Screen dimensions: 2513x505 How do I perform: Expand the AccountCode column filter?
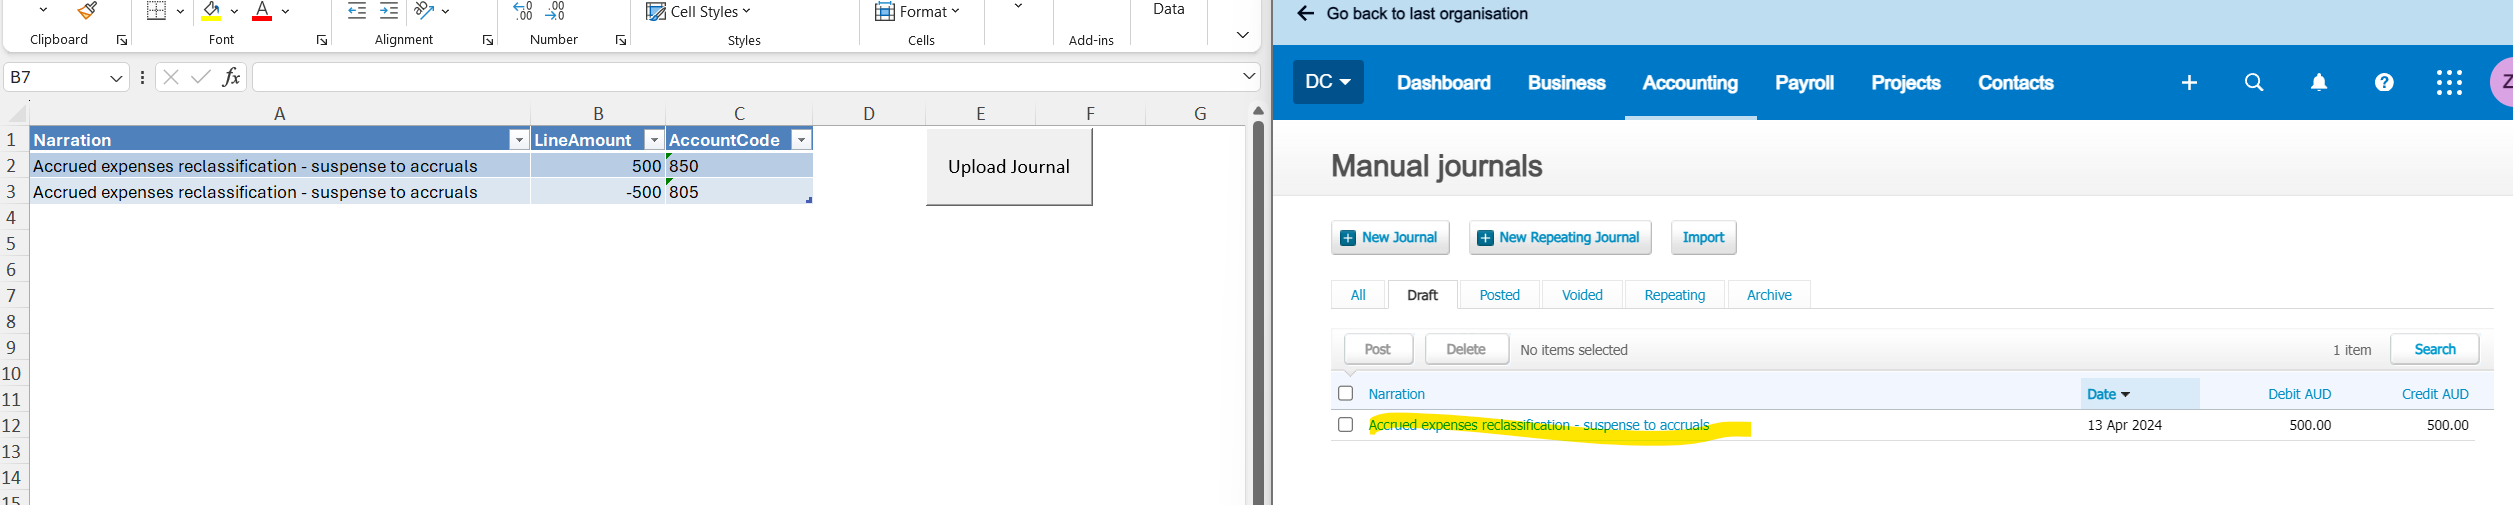pyautogui.click(x=801, y=140)
